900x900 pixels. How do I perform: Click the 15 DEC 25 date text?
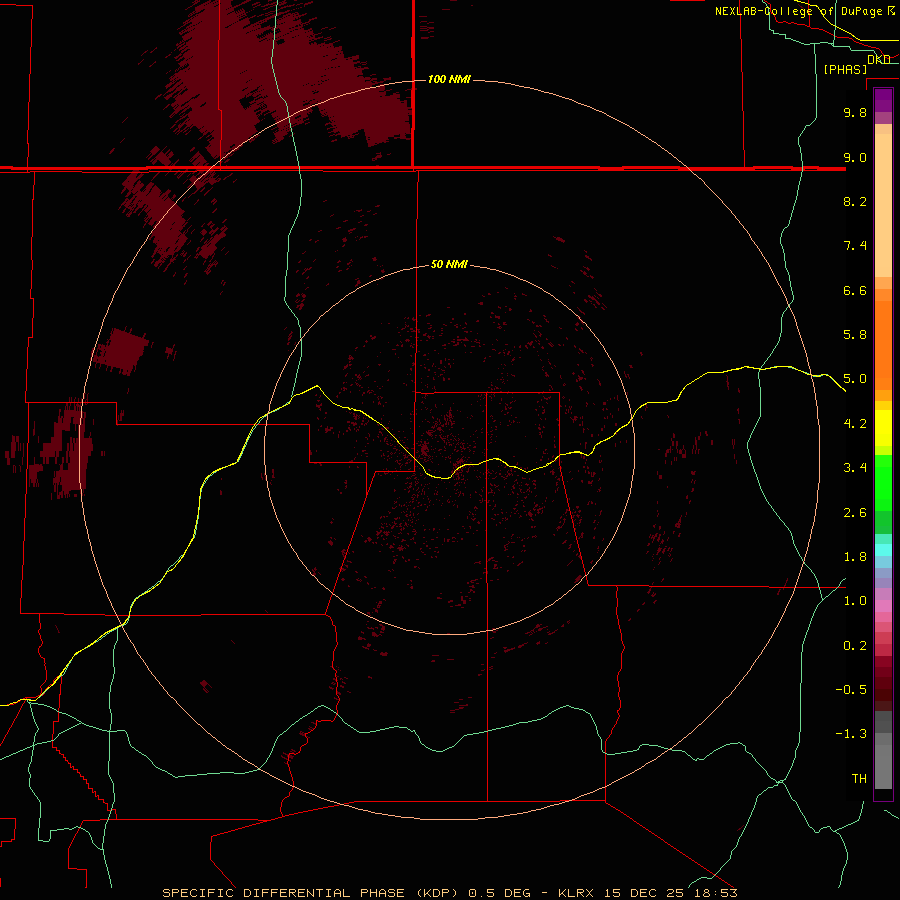pos(645,893)
